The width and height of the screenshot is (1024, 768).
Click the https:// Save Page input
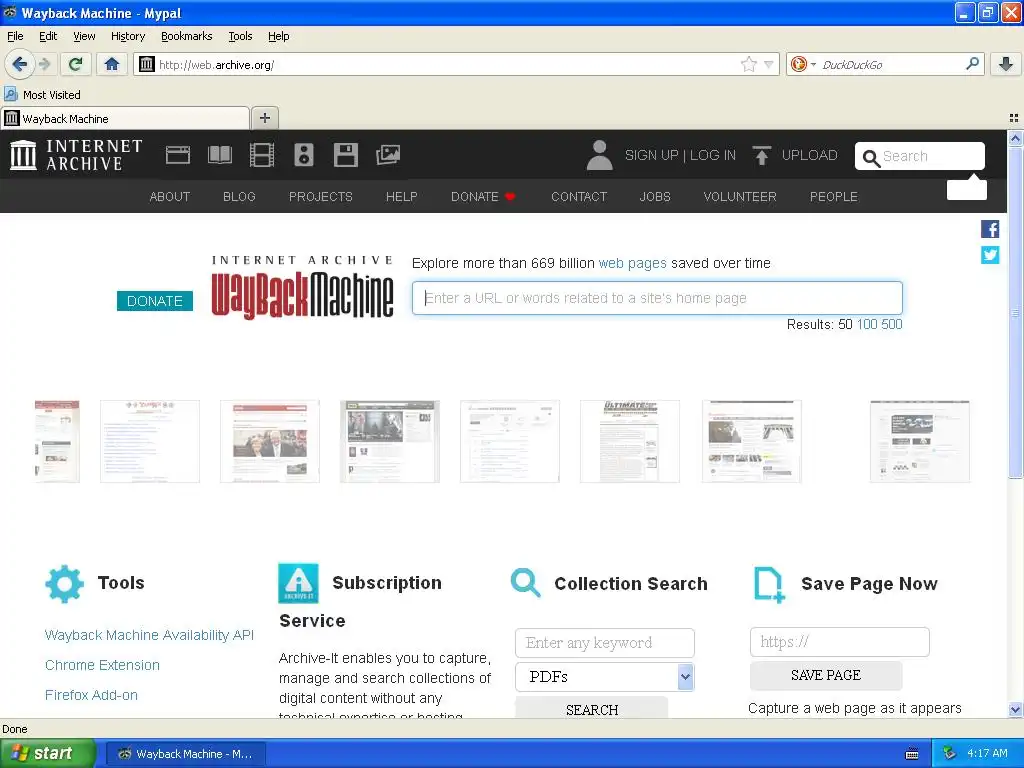pyautogui.click(x=839, y=642)
